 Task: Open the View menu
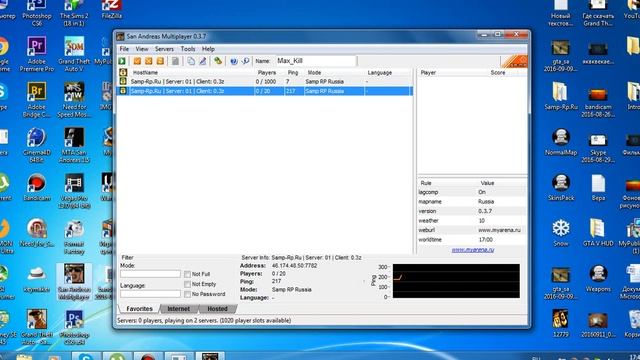pyautogui.click(x=142, y=49)
